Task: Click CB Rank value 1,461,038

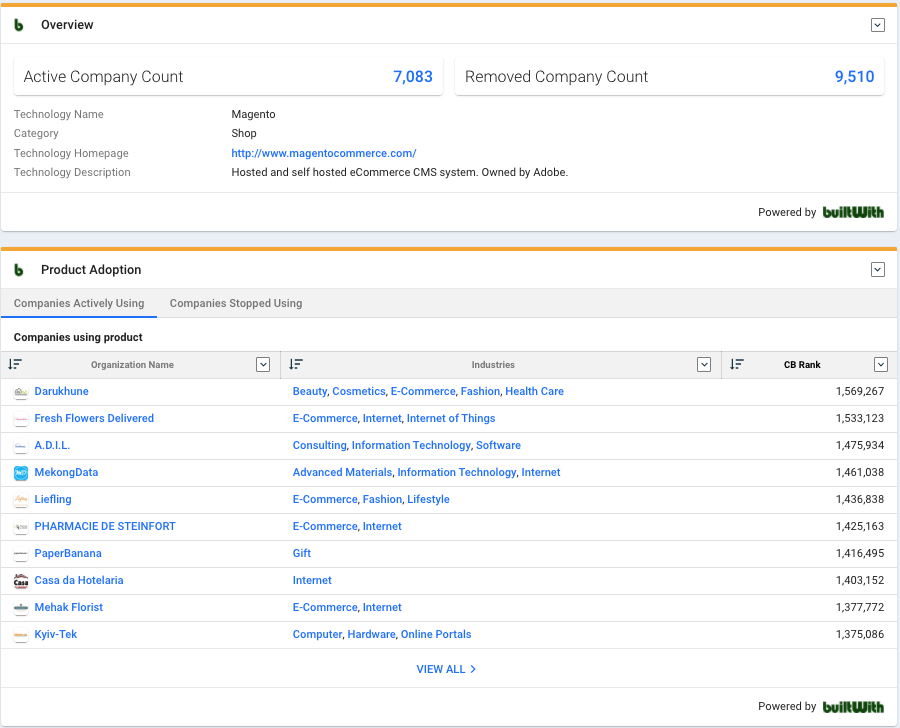Action: [x=860, y=473]
